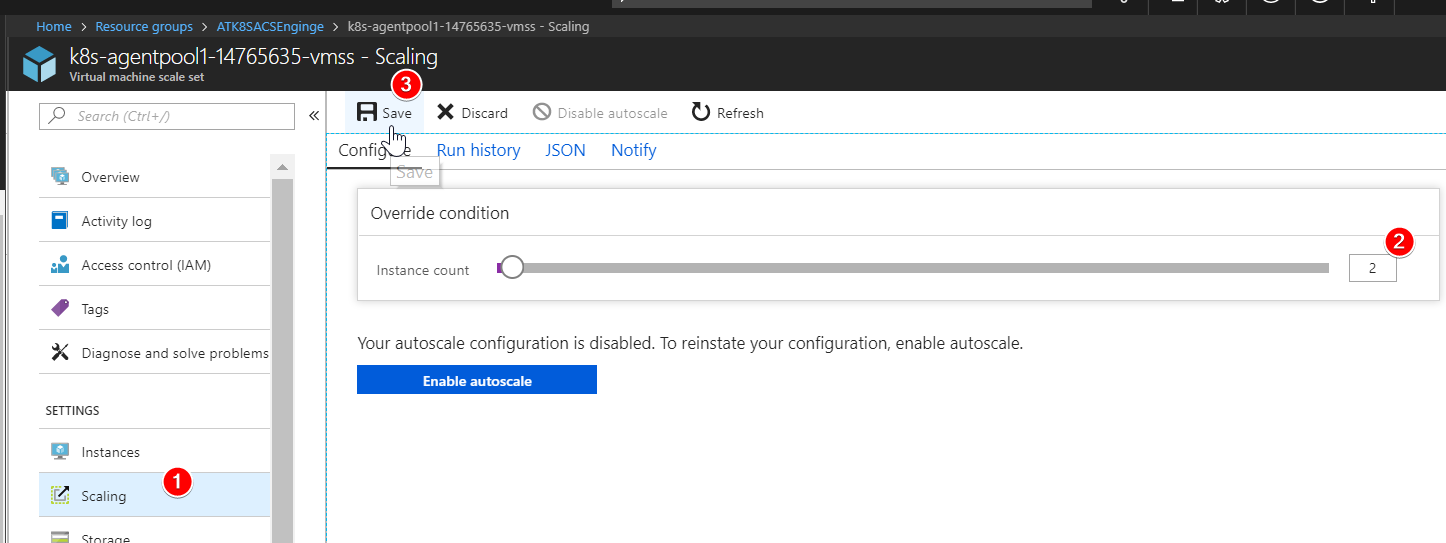Image resolution: width=1446 pixels, height=543 pixels.
Task: Click the sidebar scrollbar up arrow
Action: (282, 166)
